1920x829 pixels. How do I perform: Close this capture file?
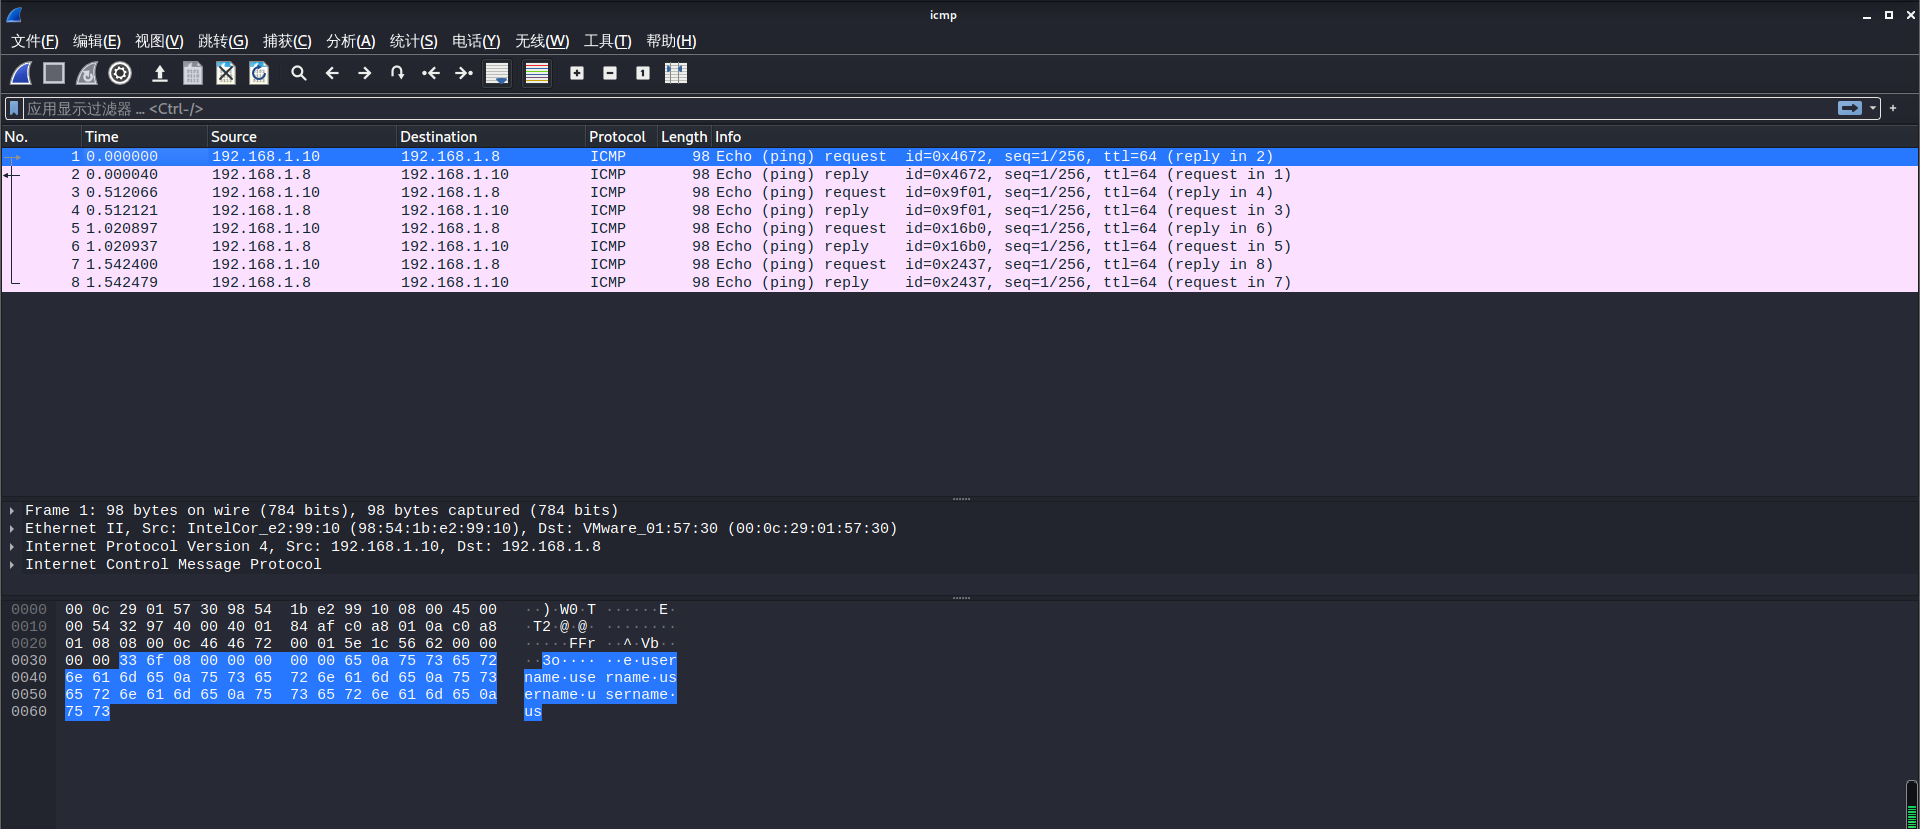(x=226, y=73)
